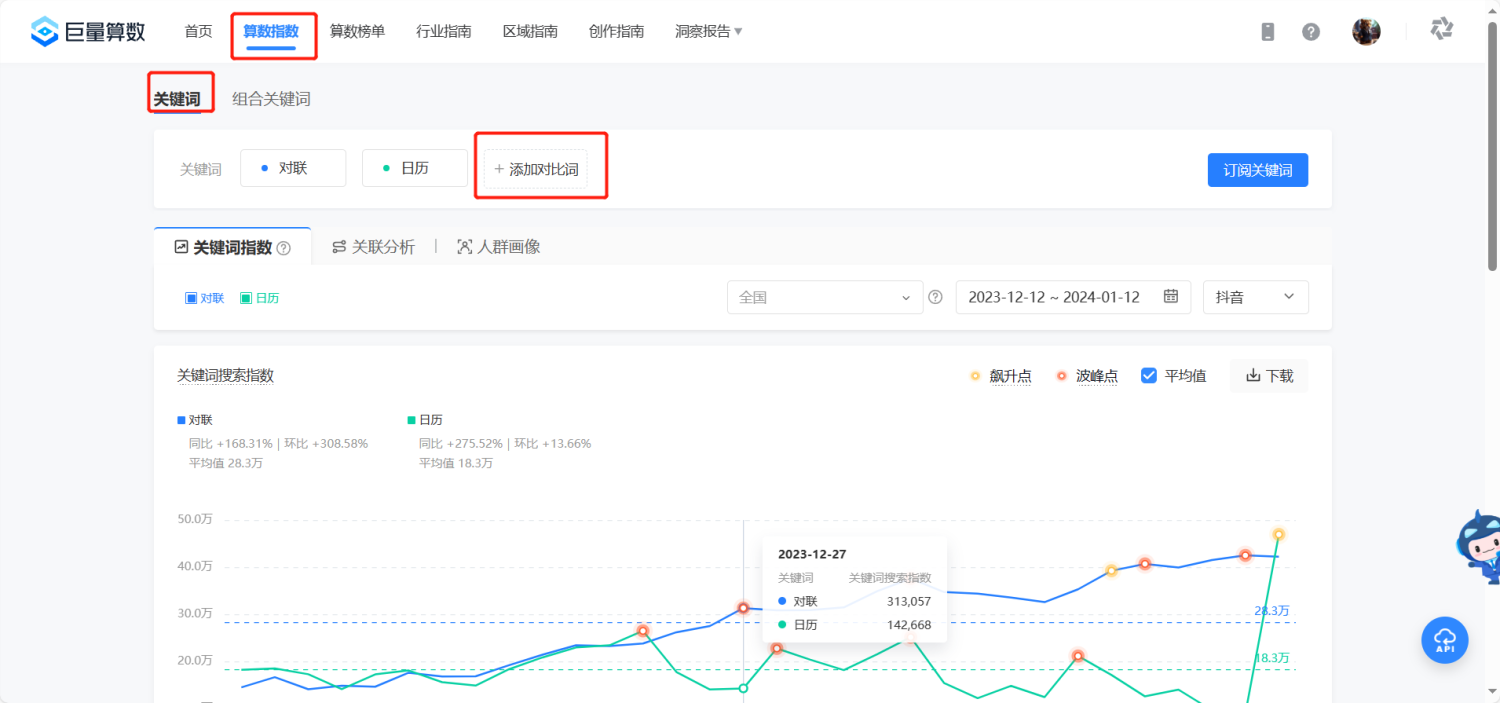
Task: Open the API cloud floating button
Action: pyautogui.click(x=1445, y=640)
